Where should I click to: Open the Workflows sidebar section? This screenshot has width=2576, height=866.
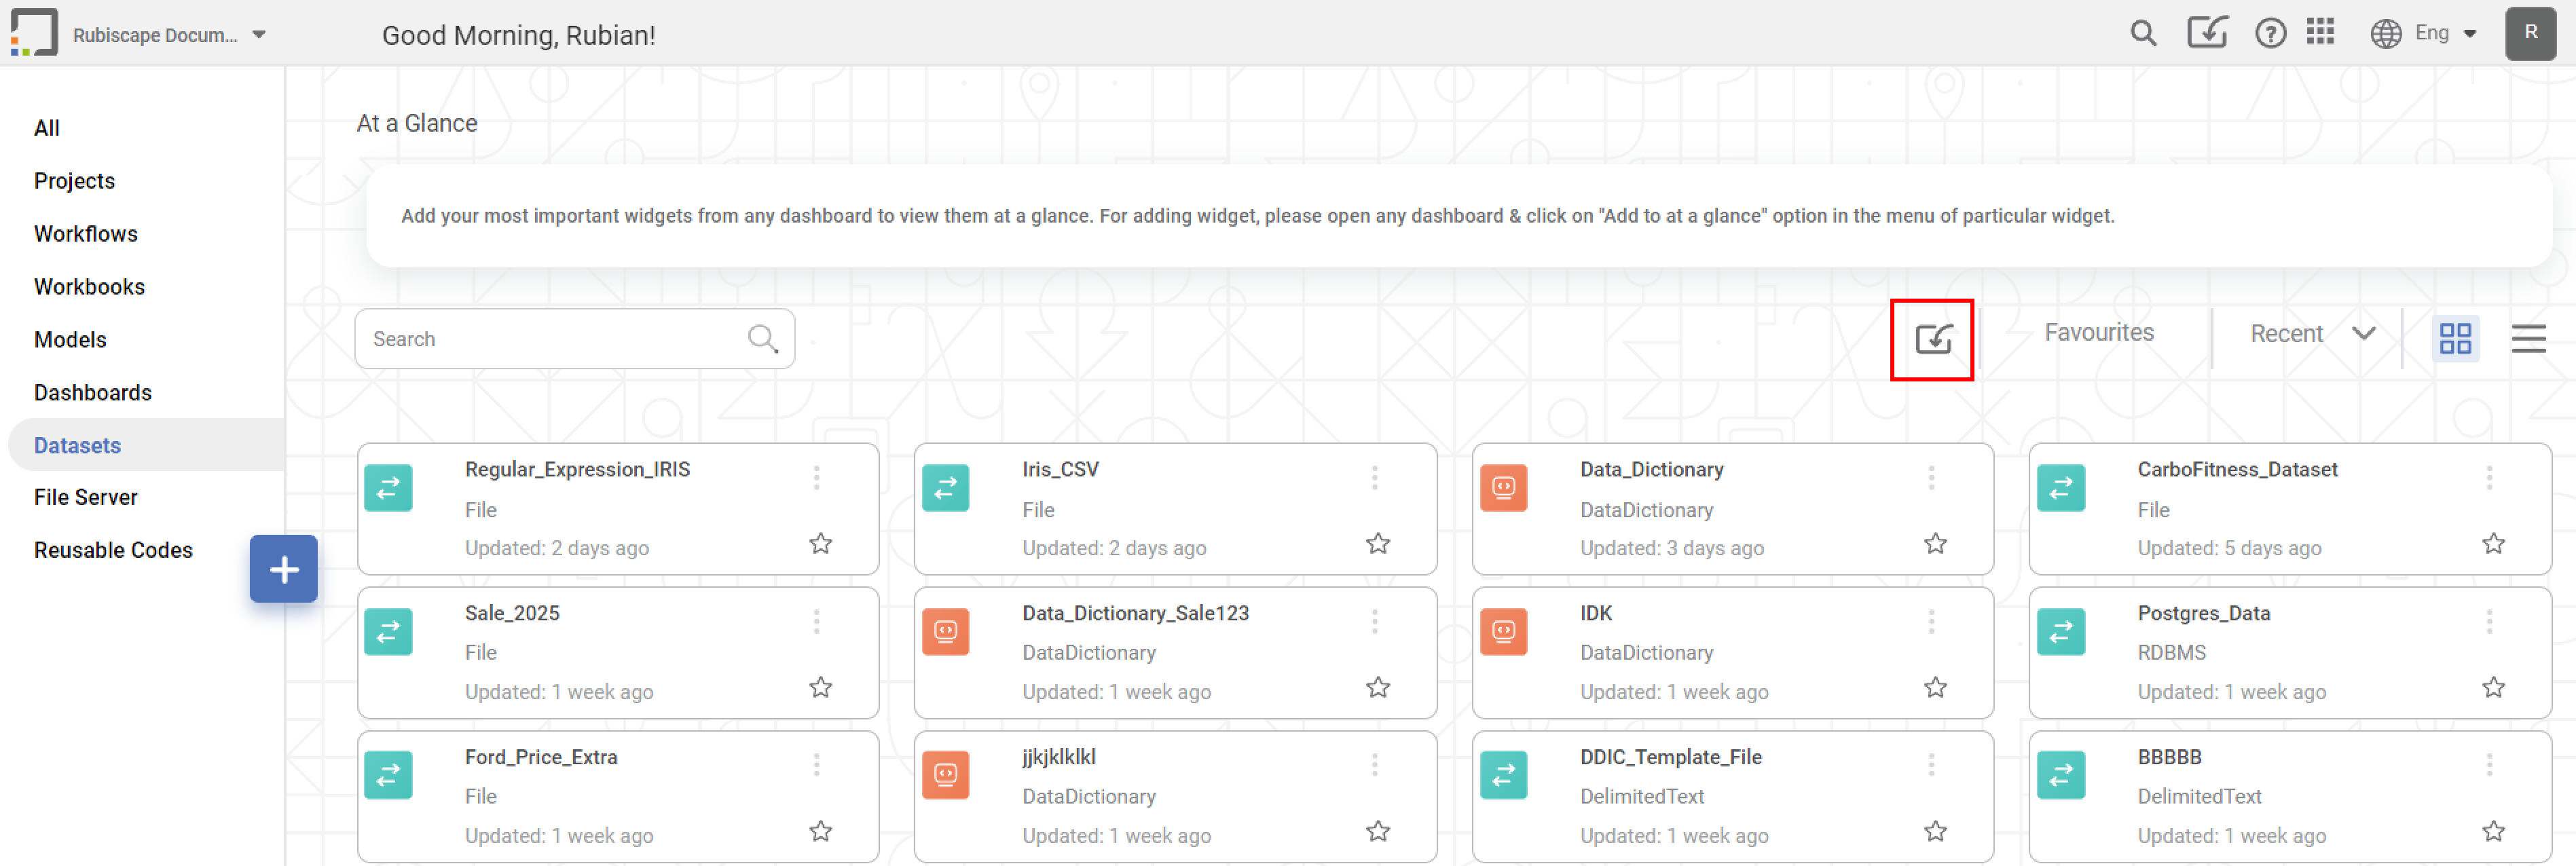coord(85,233)
